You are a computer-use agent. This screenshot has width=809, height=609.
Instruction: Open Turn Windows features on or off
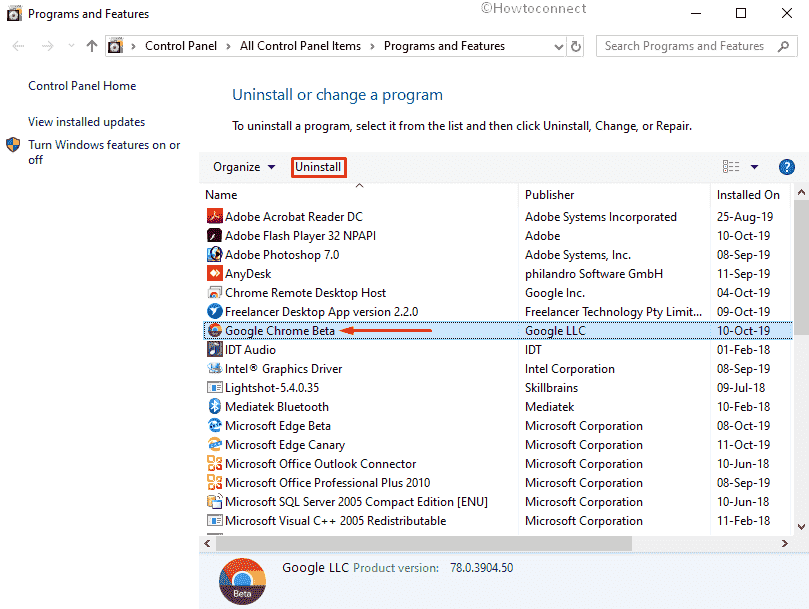(104, 152)
